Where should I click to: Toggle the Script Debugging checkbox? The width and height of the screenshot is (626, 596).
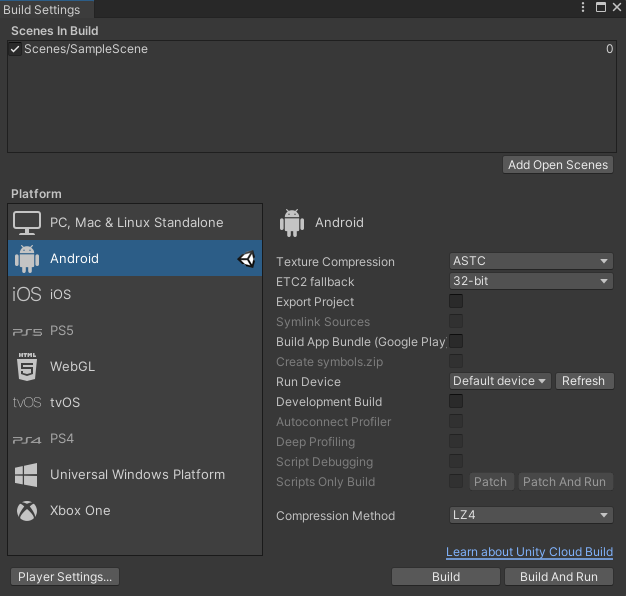click(456, 461)
